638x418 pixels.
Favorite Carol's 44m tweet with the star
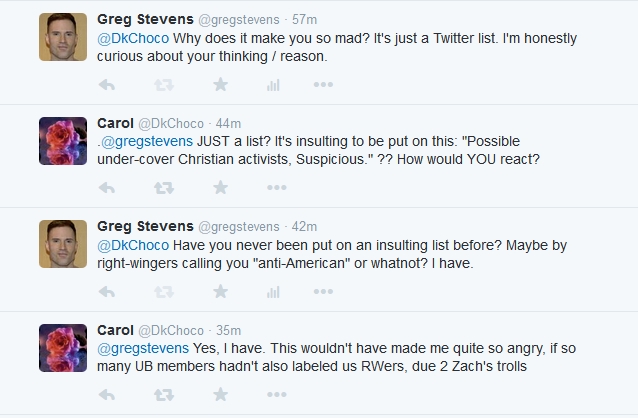[220, 187]
